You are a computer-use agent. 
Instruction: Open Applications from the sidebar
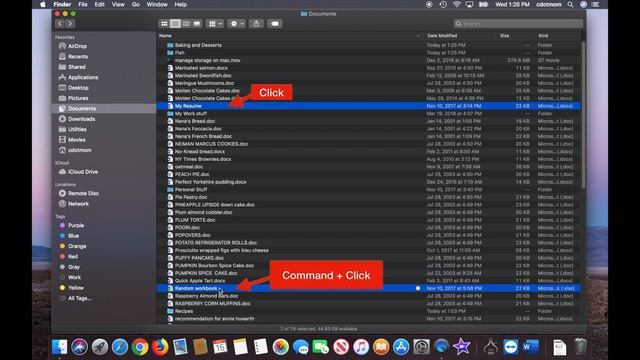(x=83, y=77)
